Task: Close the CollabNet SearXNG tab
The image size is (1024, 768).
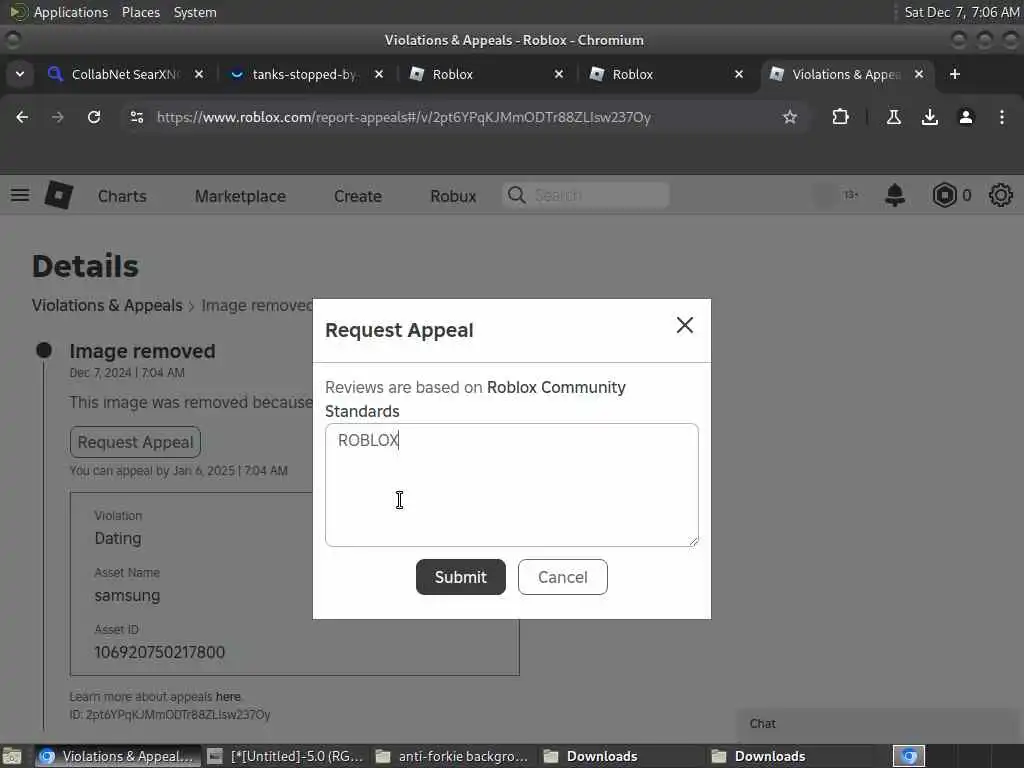Action: 199,74
